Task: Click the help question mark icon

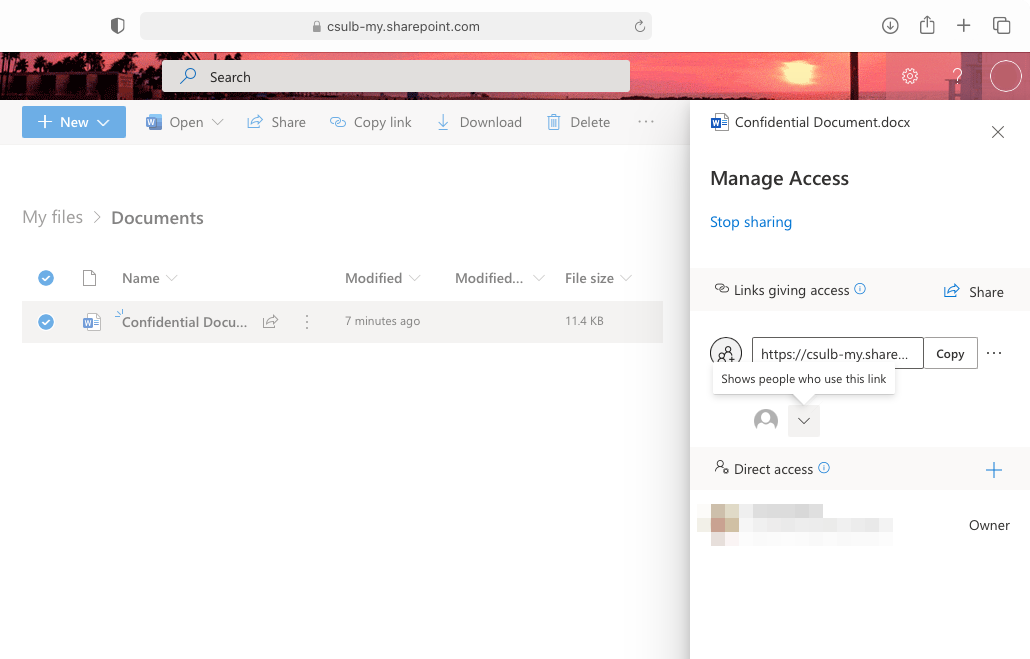Action: click(x=957, y=76)
